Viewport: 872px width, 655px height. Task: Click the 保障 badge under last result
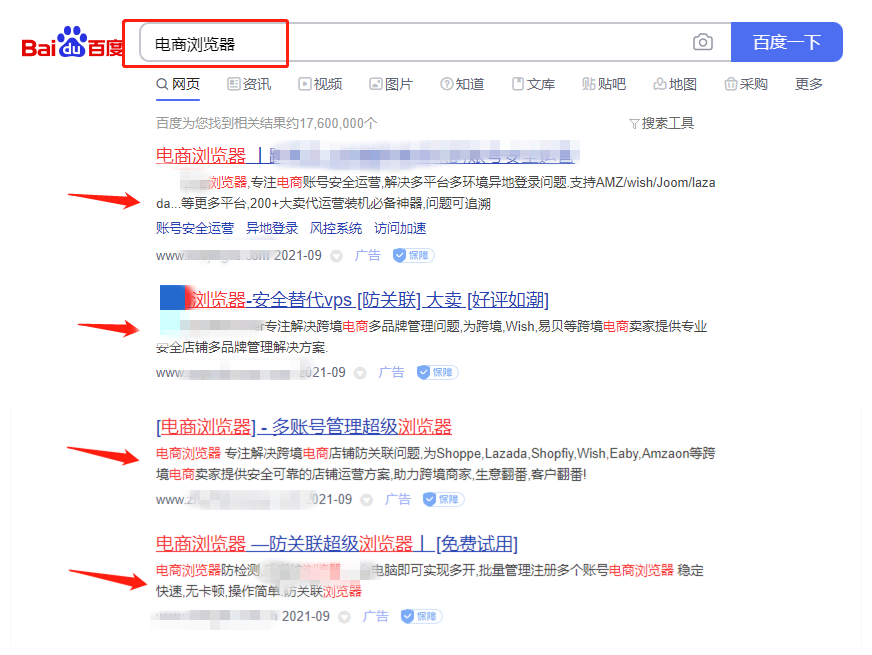tap(419, 616)
